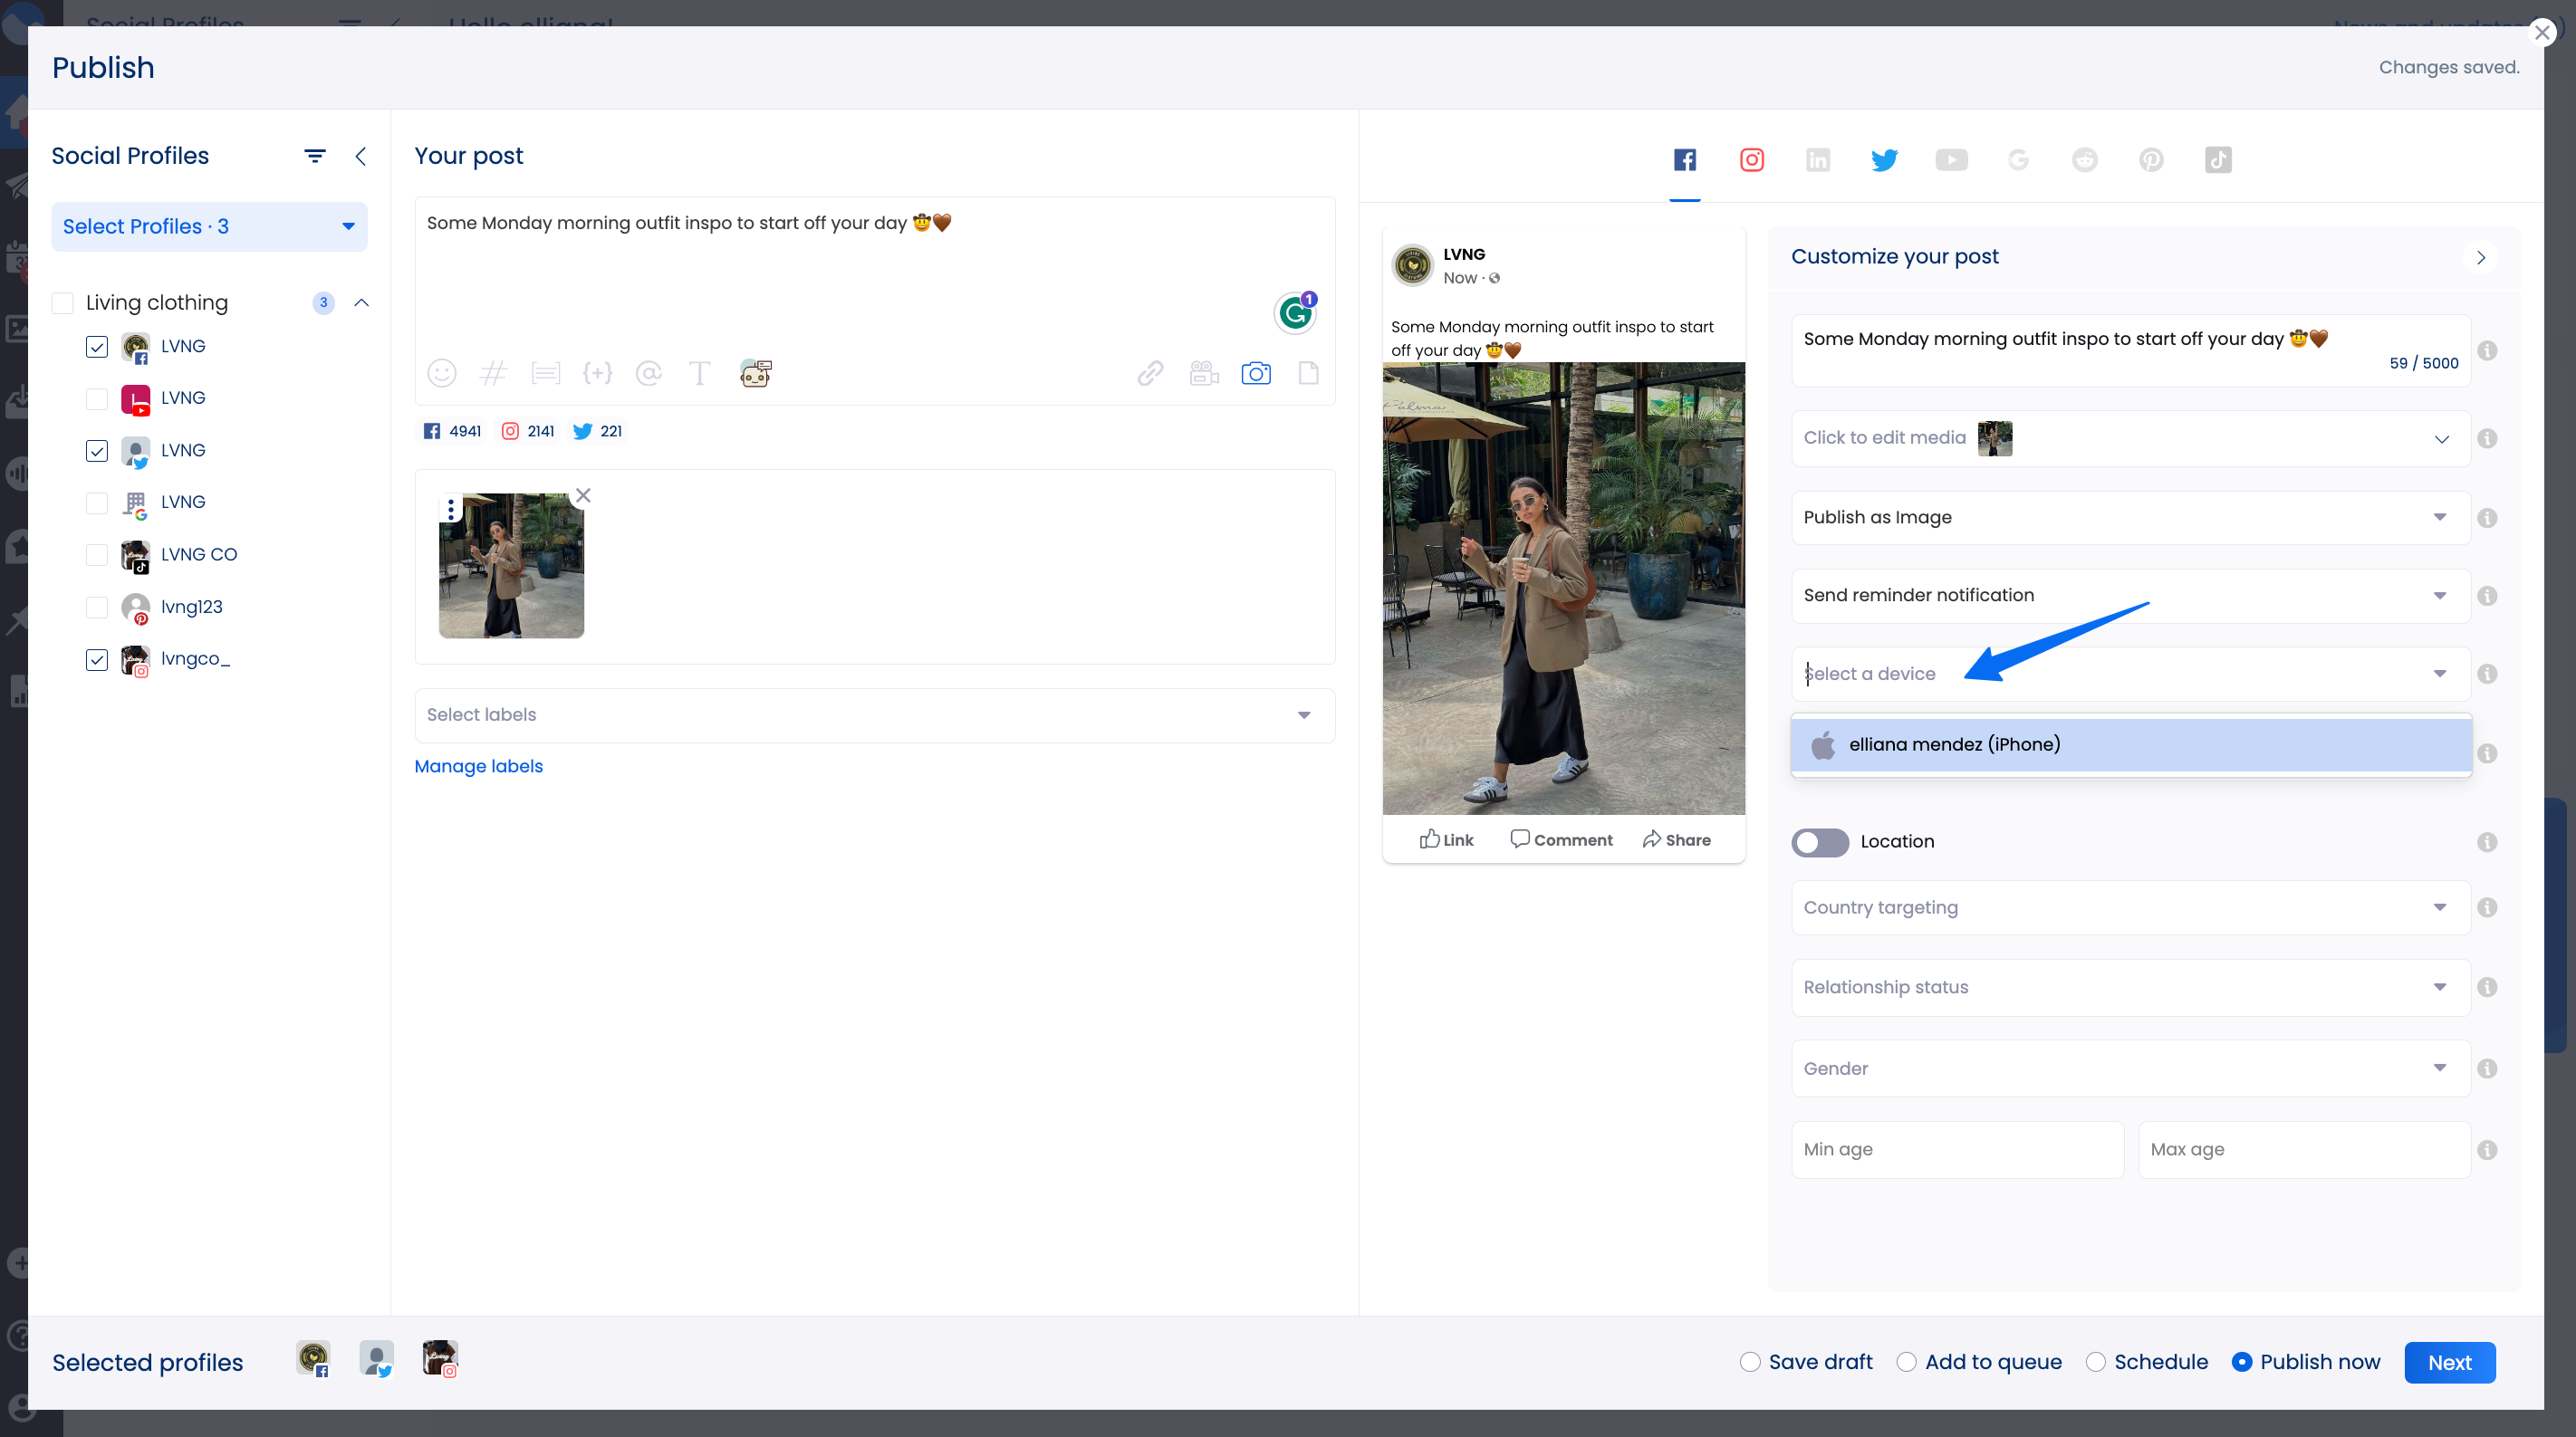The image size is (2576, 1437).
Task: Switch to the Twitter preview tab
Action: pyautogui.click(x=1885, y=160)
